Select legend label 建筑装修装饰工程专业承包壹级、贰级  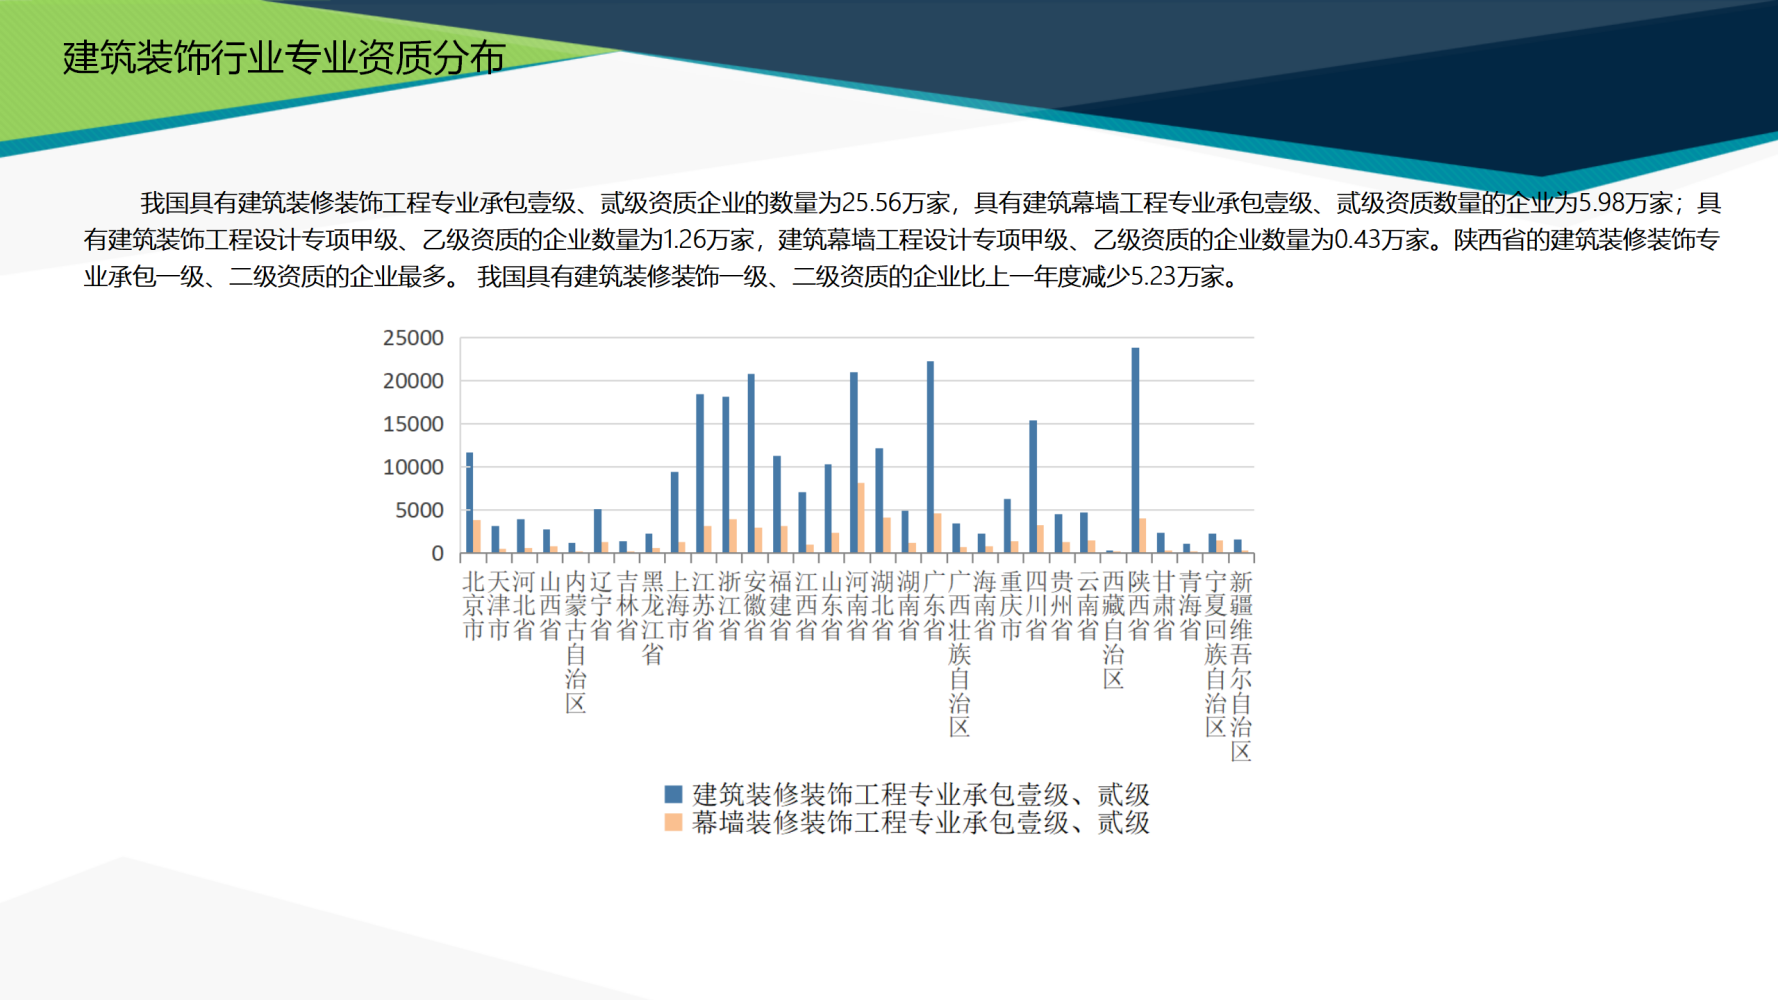click(x=921, y=794)
